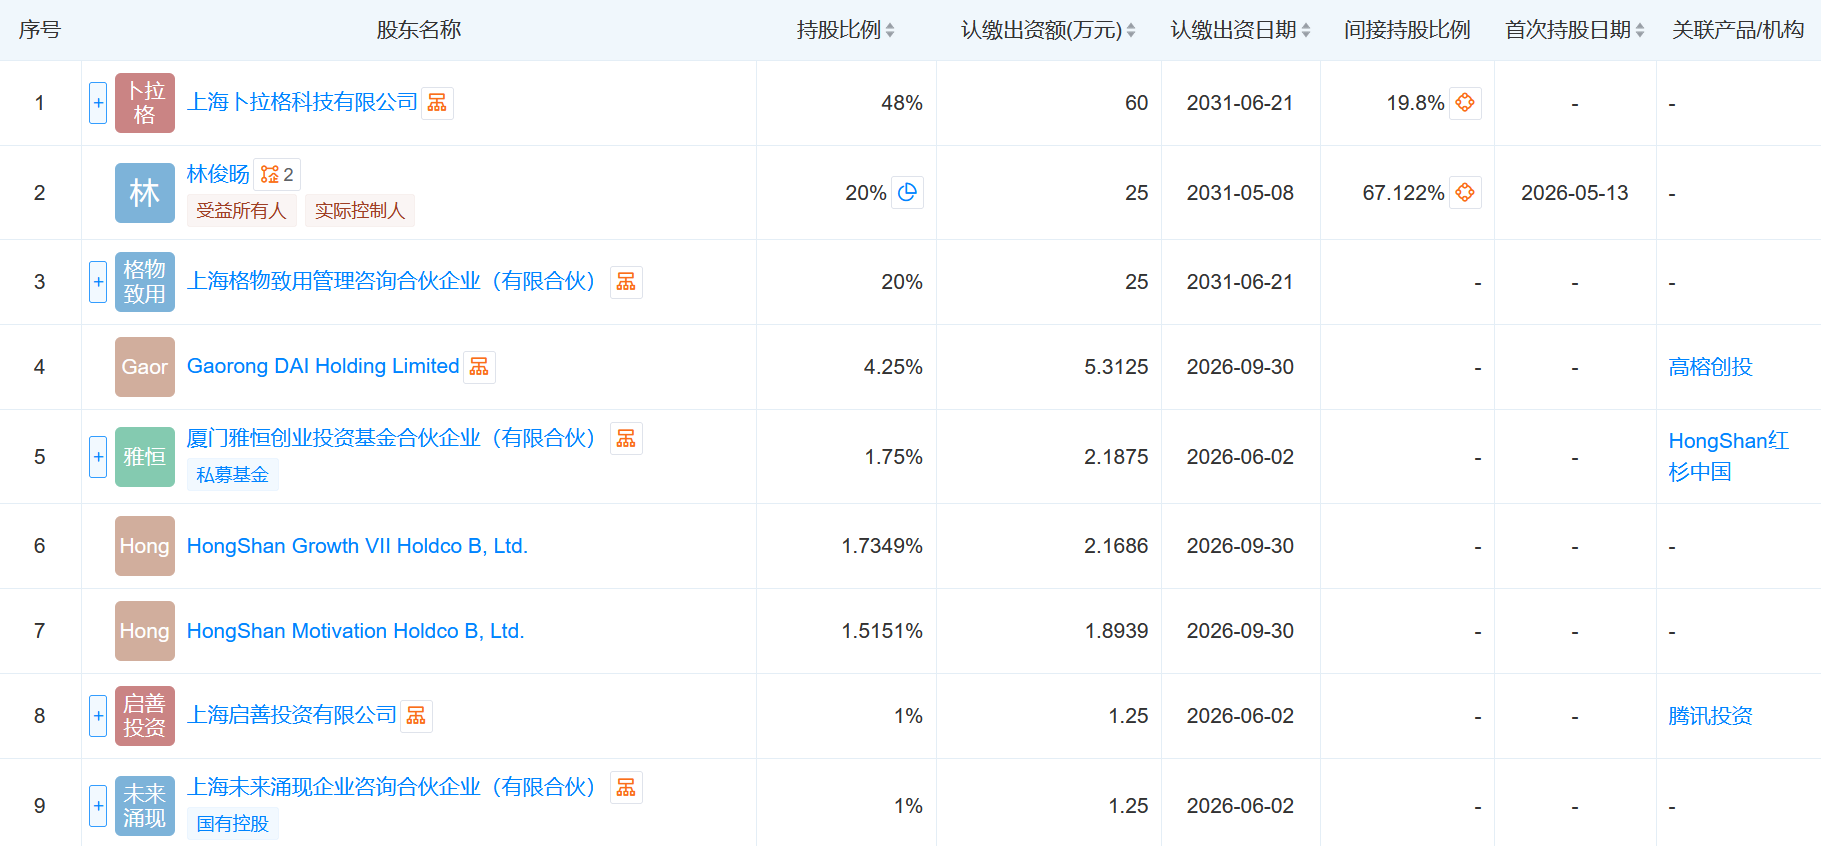
Task: Open equity structure icon for 厦门雅恒创业投资基金合伙企业
Action: (x=626, y=438)
